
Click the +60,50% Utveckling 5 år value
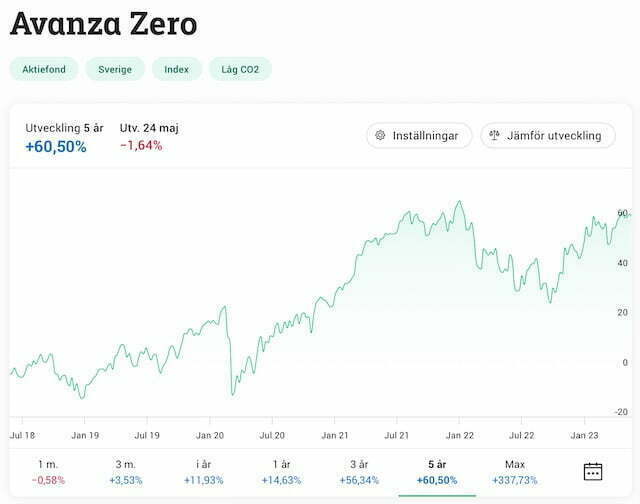click(x=56, y=147)
